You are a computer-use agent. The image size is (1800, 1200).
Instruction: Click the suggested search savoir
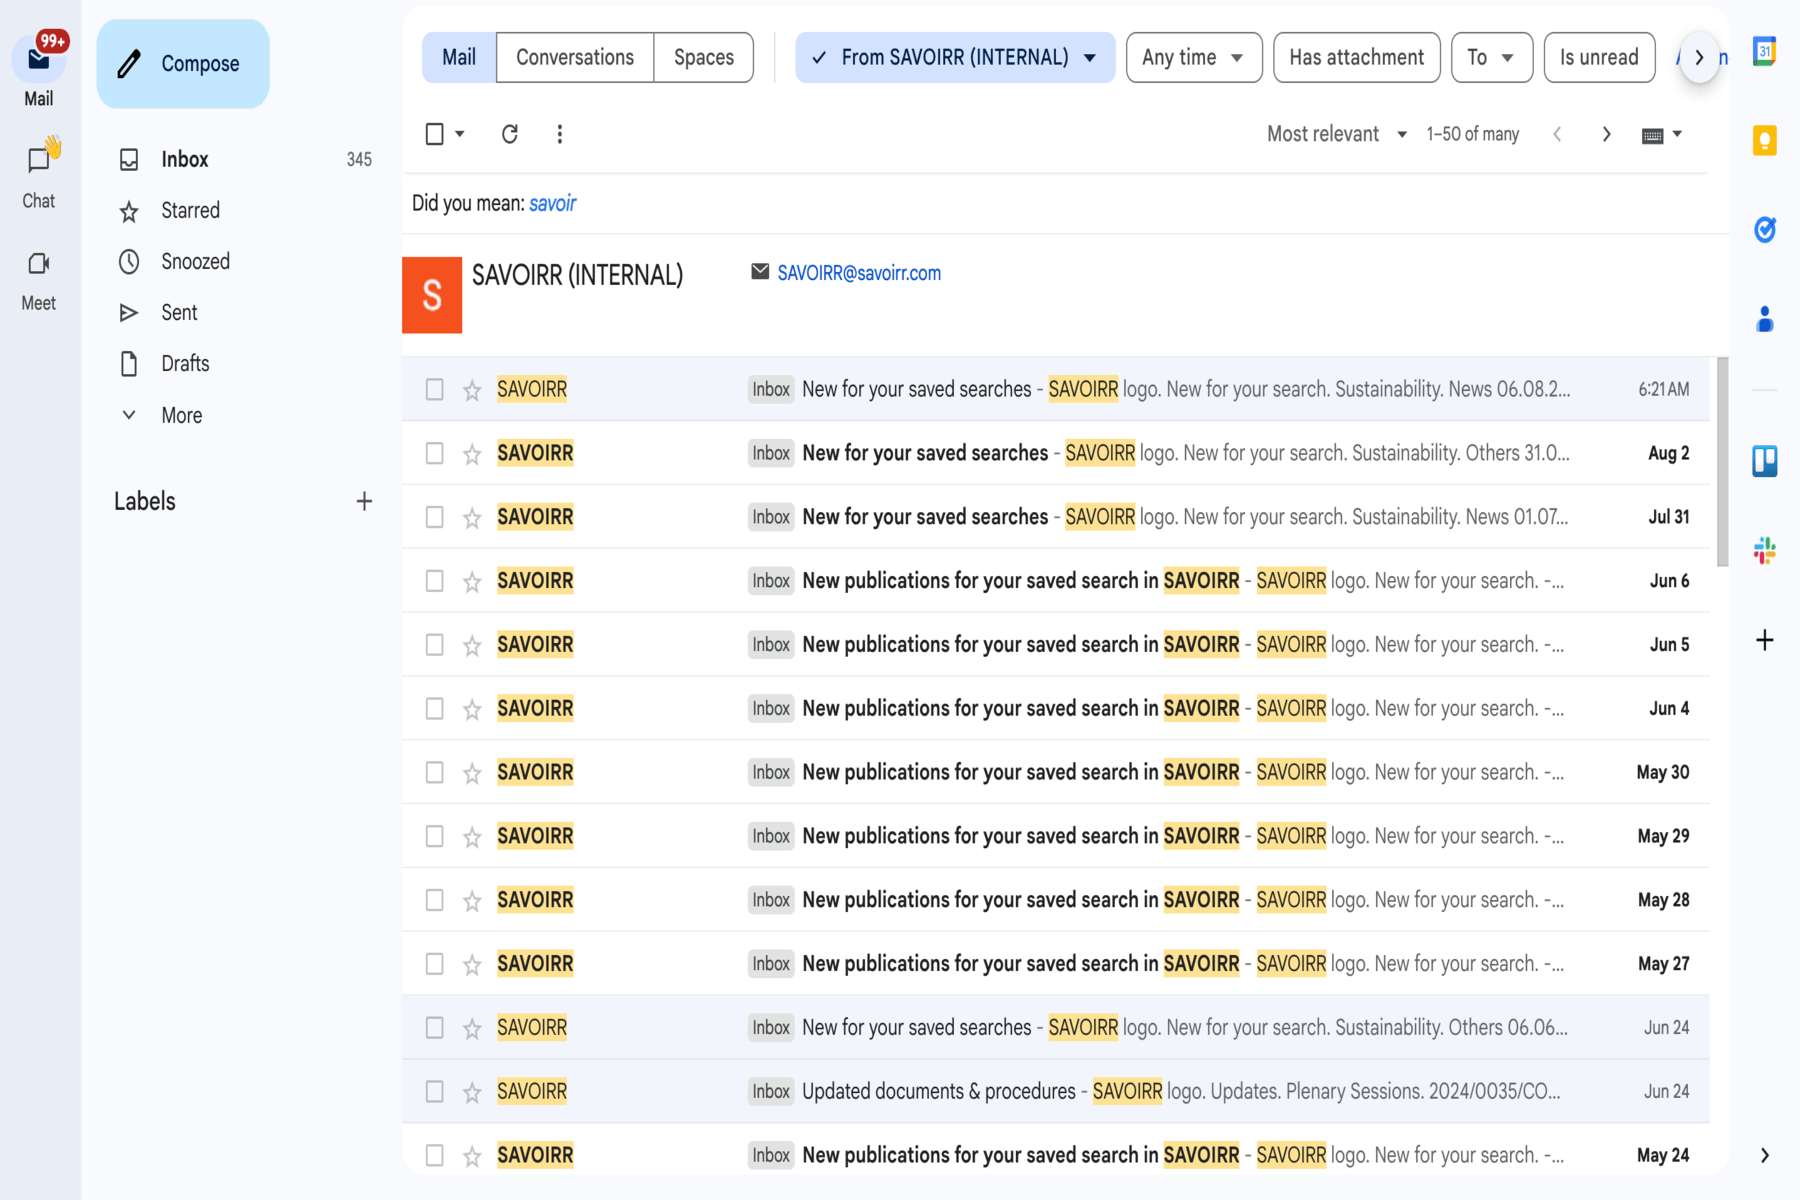[x=553, y=203]
